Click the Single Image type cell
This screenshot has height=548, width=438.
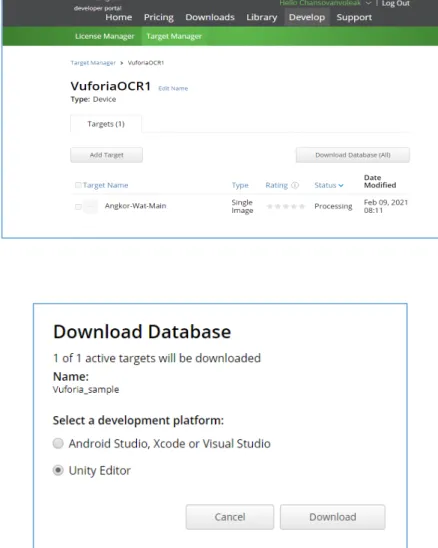pyautogui.click(x=242, y=206)
